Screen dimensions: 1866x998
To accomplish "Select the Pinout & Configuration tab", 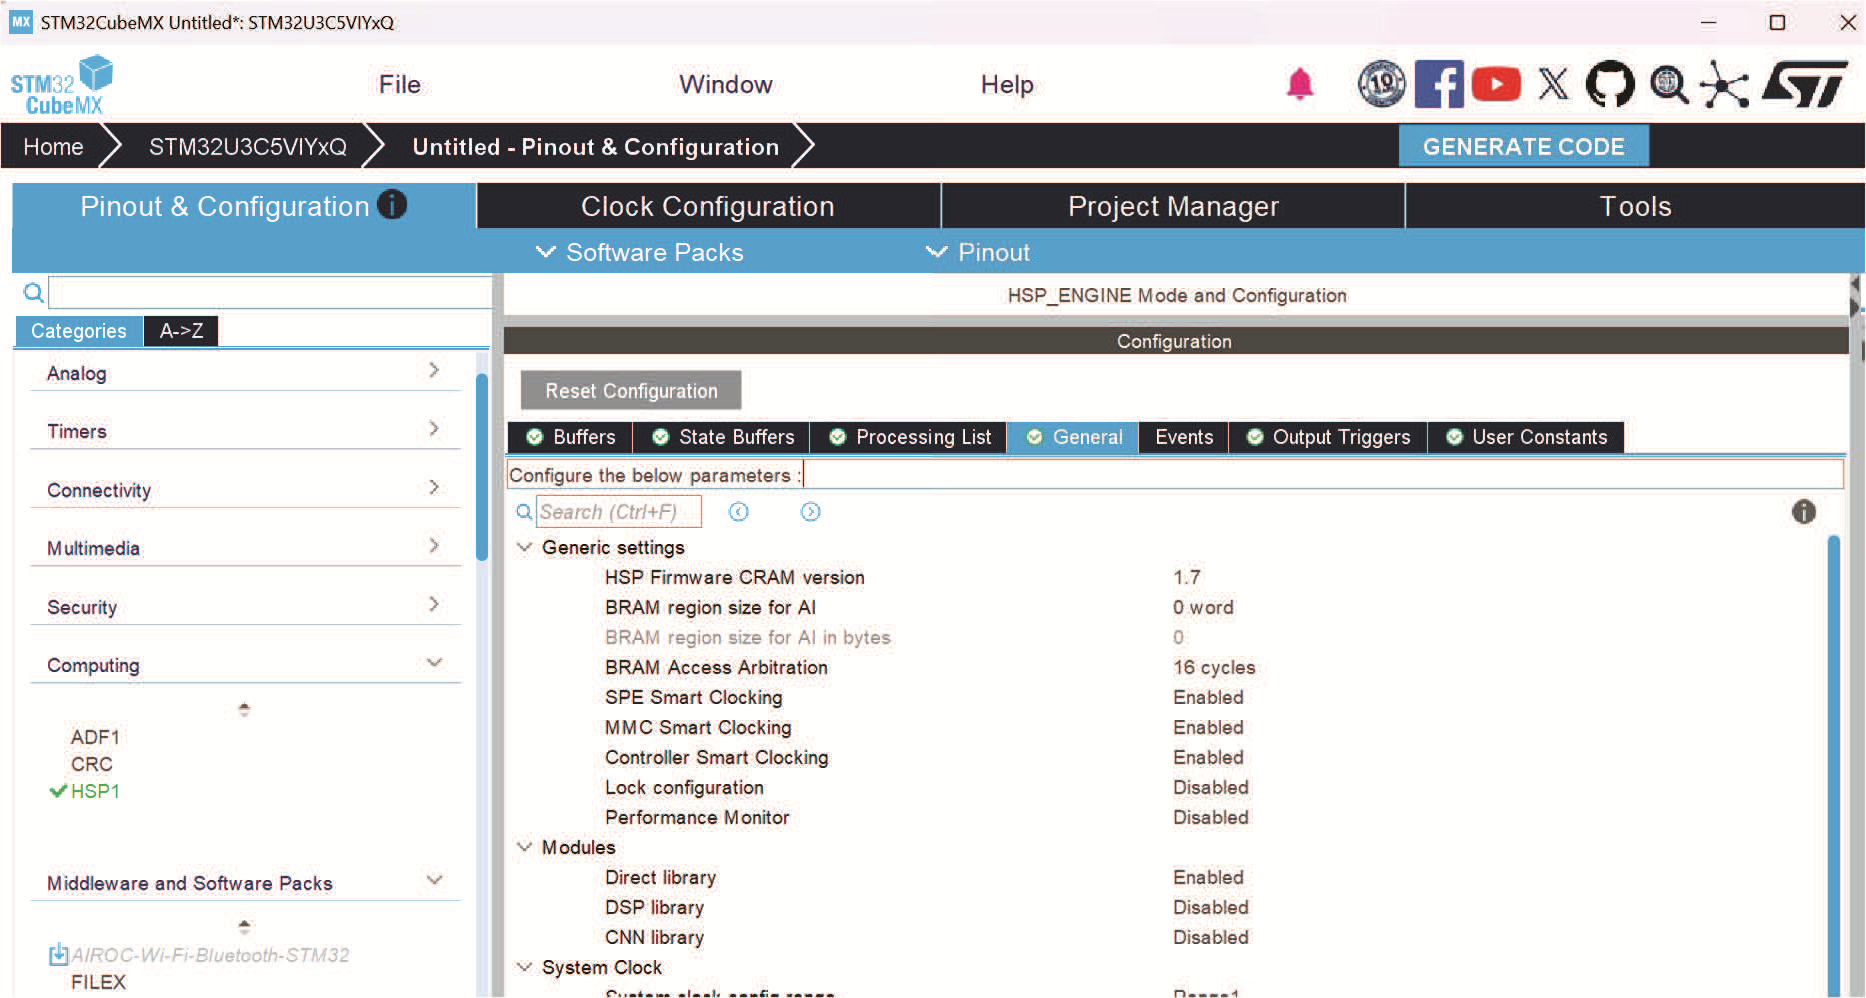I will click(x=243, y=206).
